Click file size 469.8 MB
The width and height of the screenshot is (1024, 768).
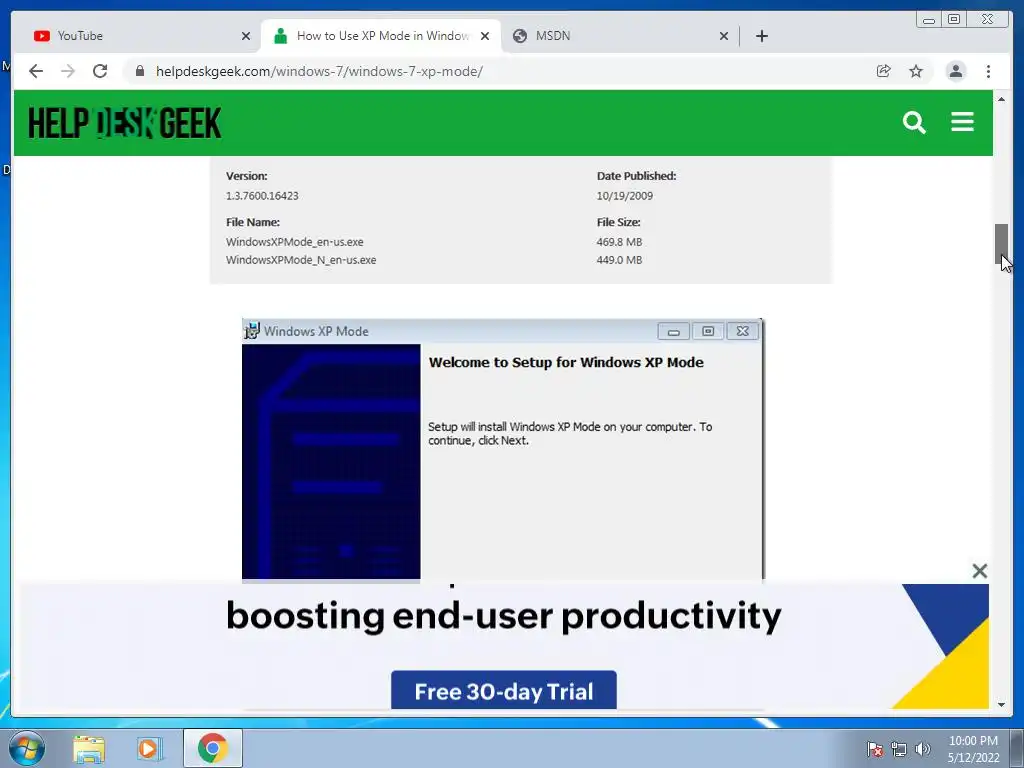[x=619, y=242]
